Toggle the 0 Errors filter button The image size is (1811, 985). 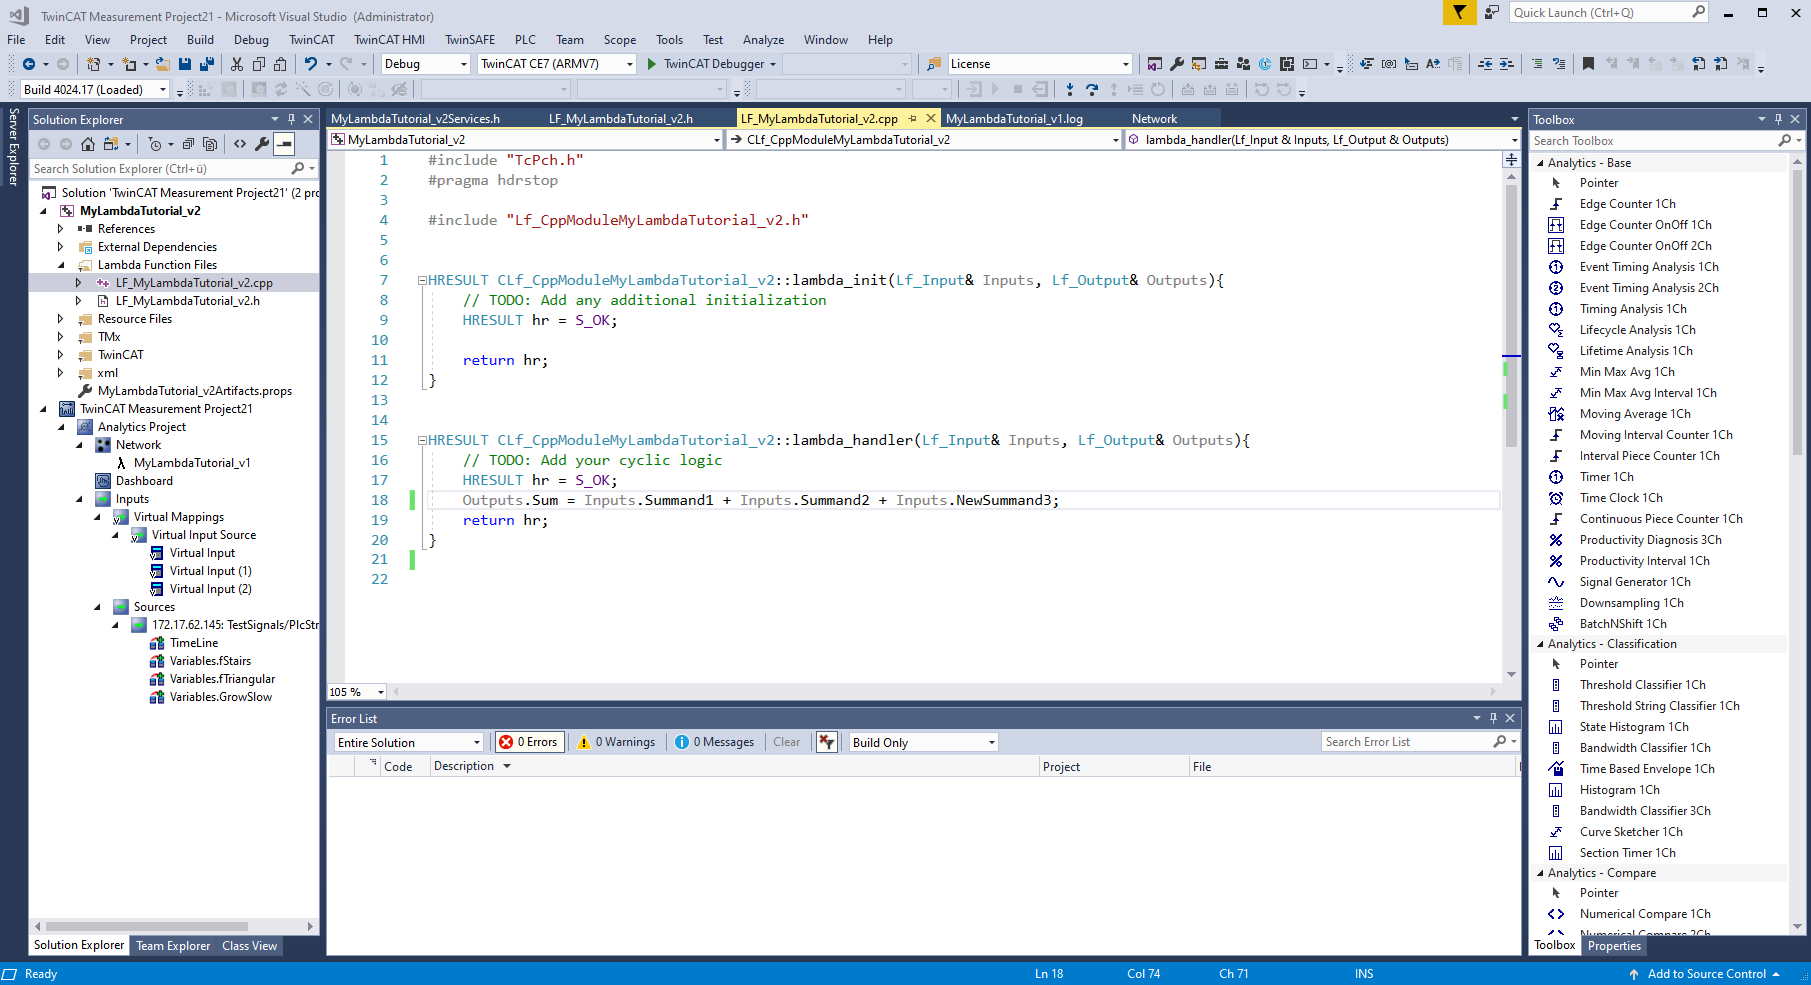(x=530, y=742)
